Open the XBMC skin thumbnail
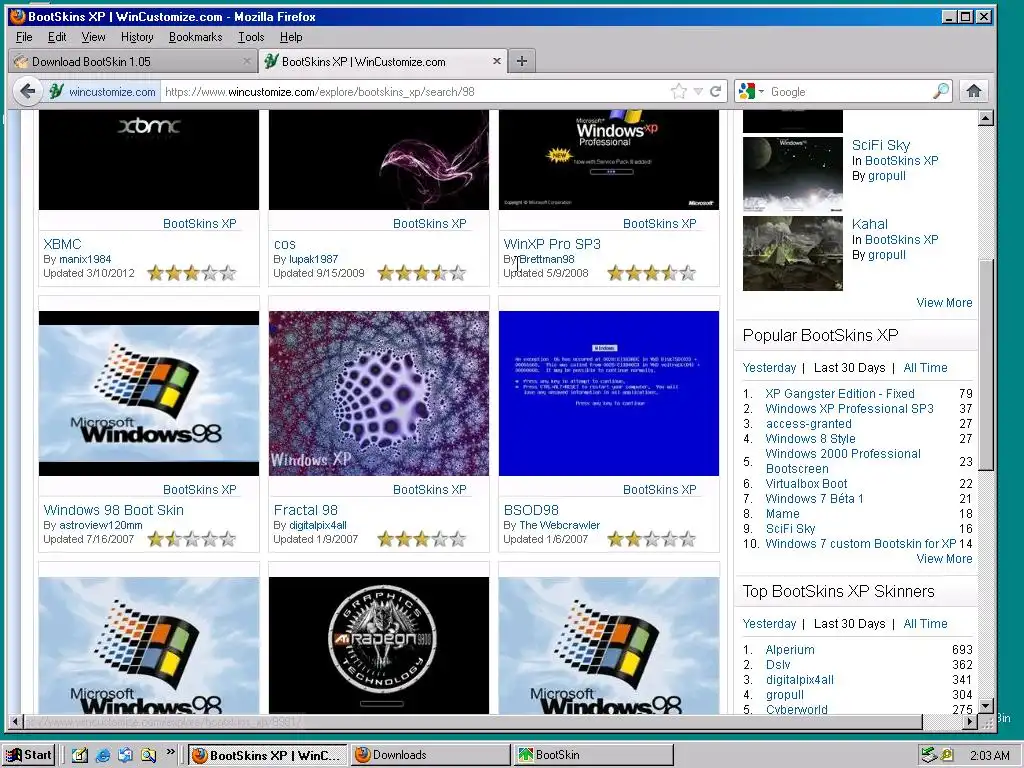This screenshot has height=768, width=1024. 149,160
